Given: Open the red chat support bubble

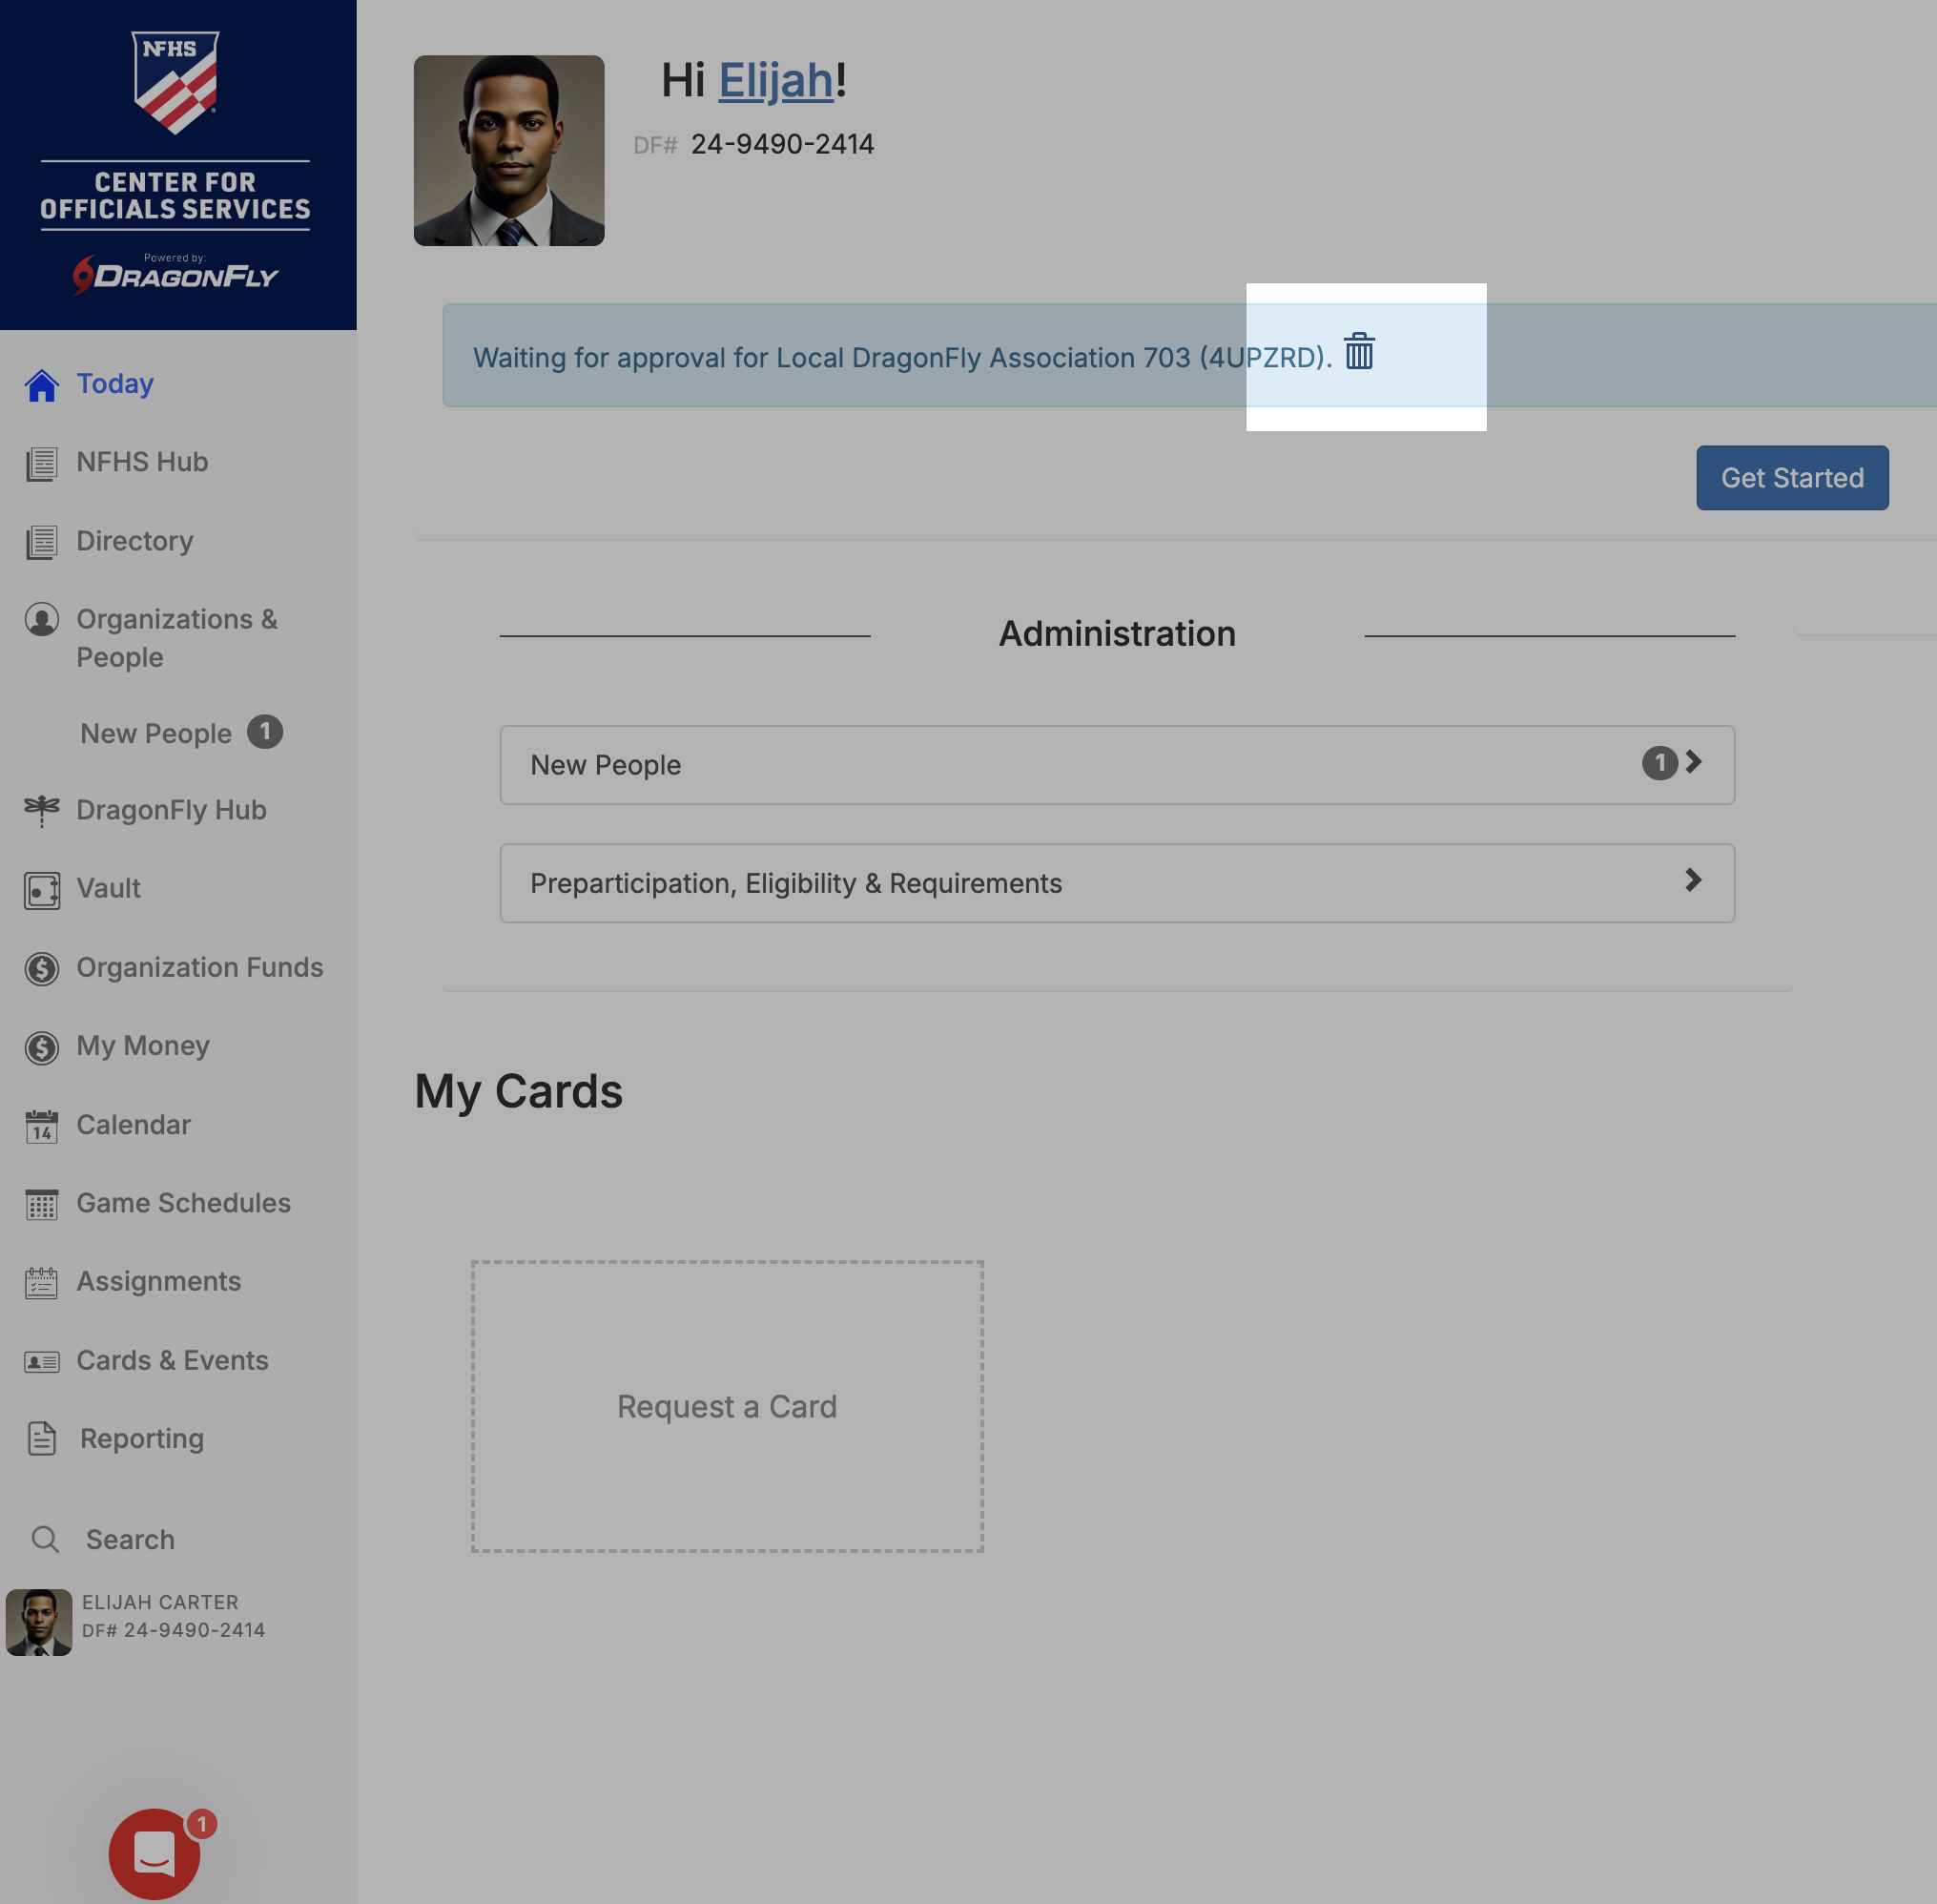Looking at the screenshot, I should [155, 1853].
